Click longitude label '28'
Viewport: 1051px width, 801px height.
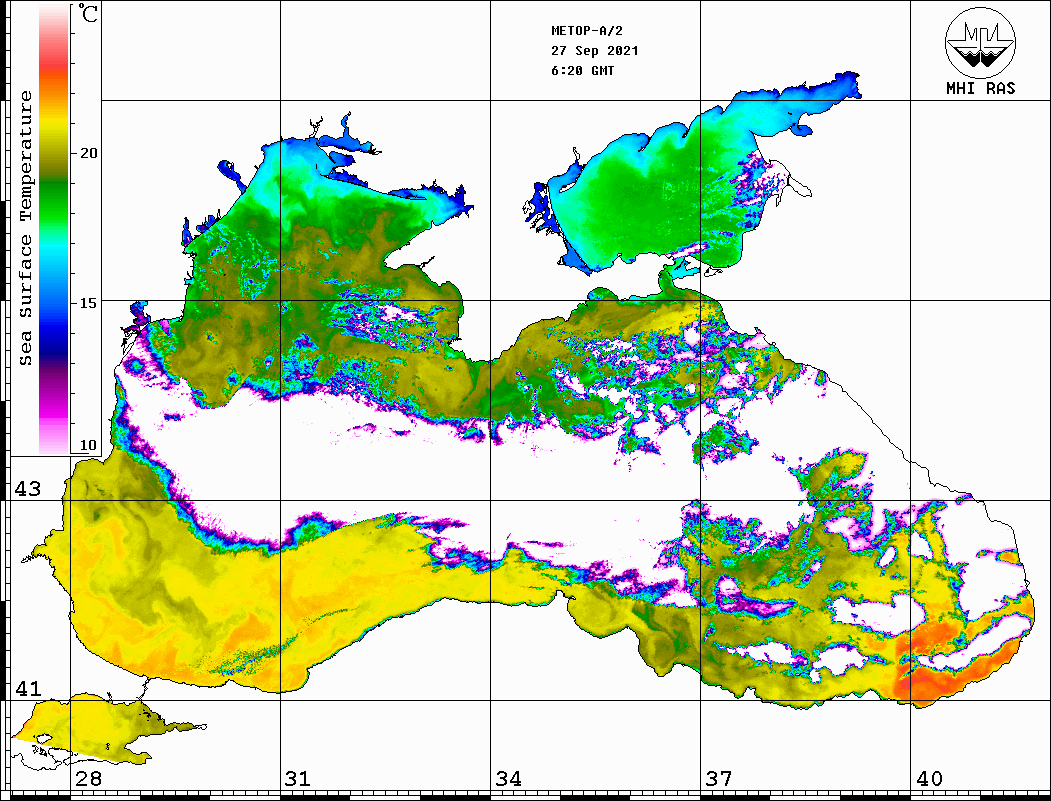tap(88, 778)
